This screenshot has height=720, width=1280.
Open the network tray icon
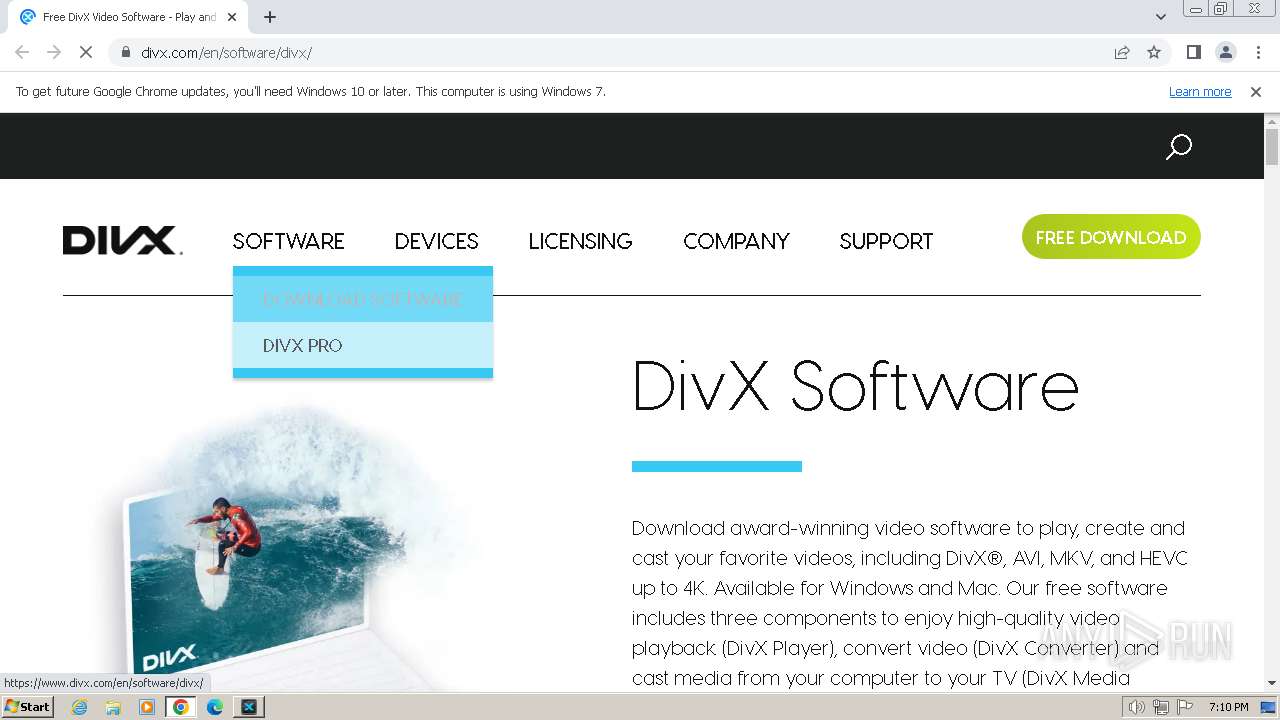1161,707
